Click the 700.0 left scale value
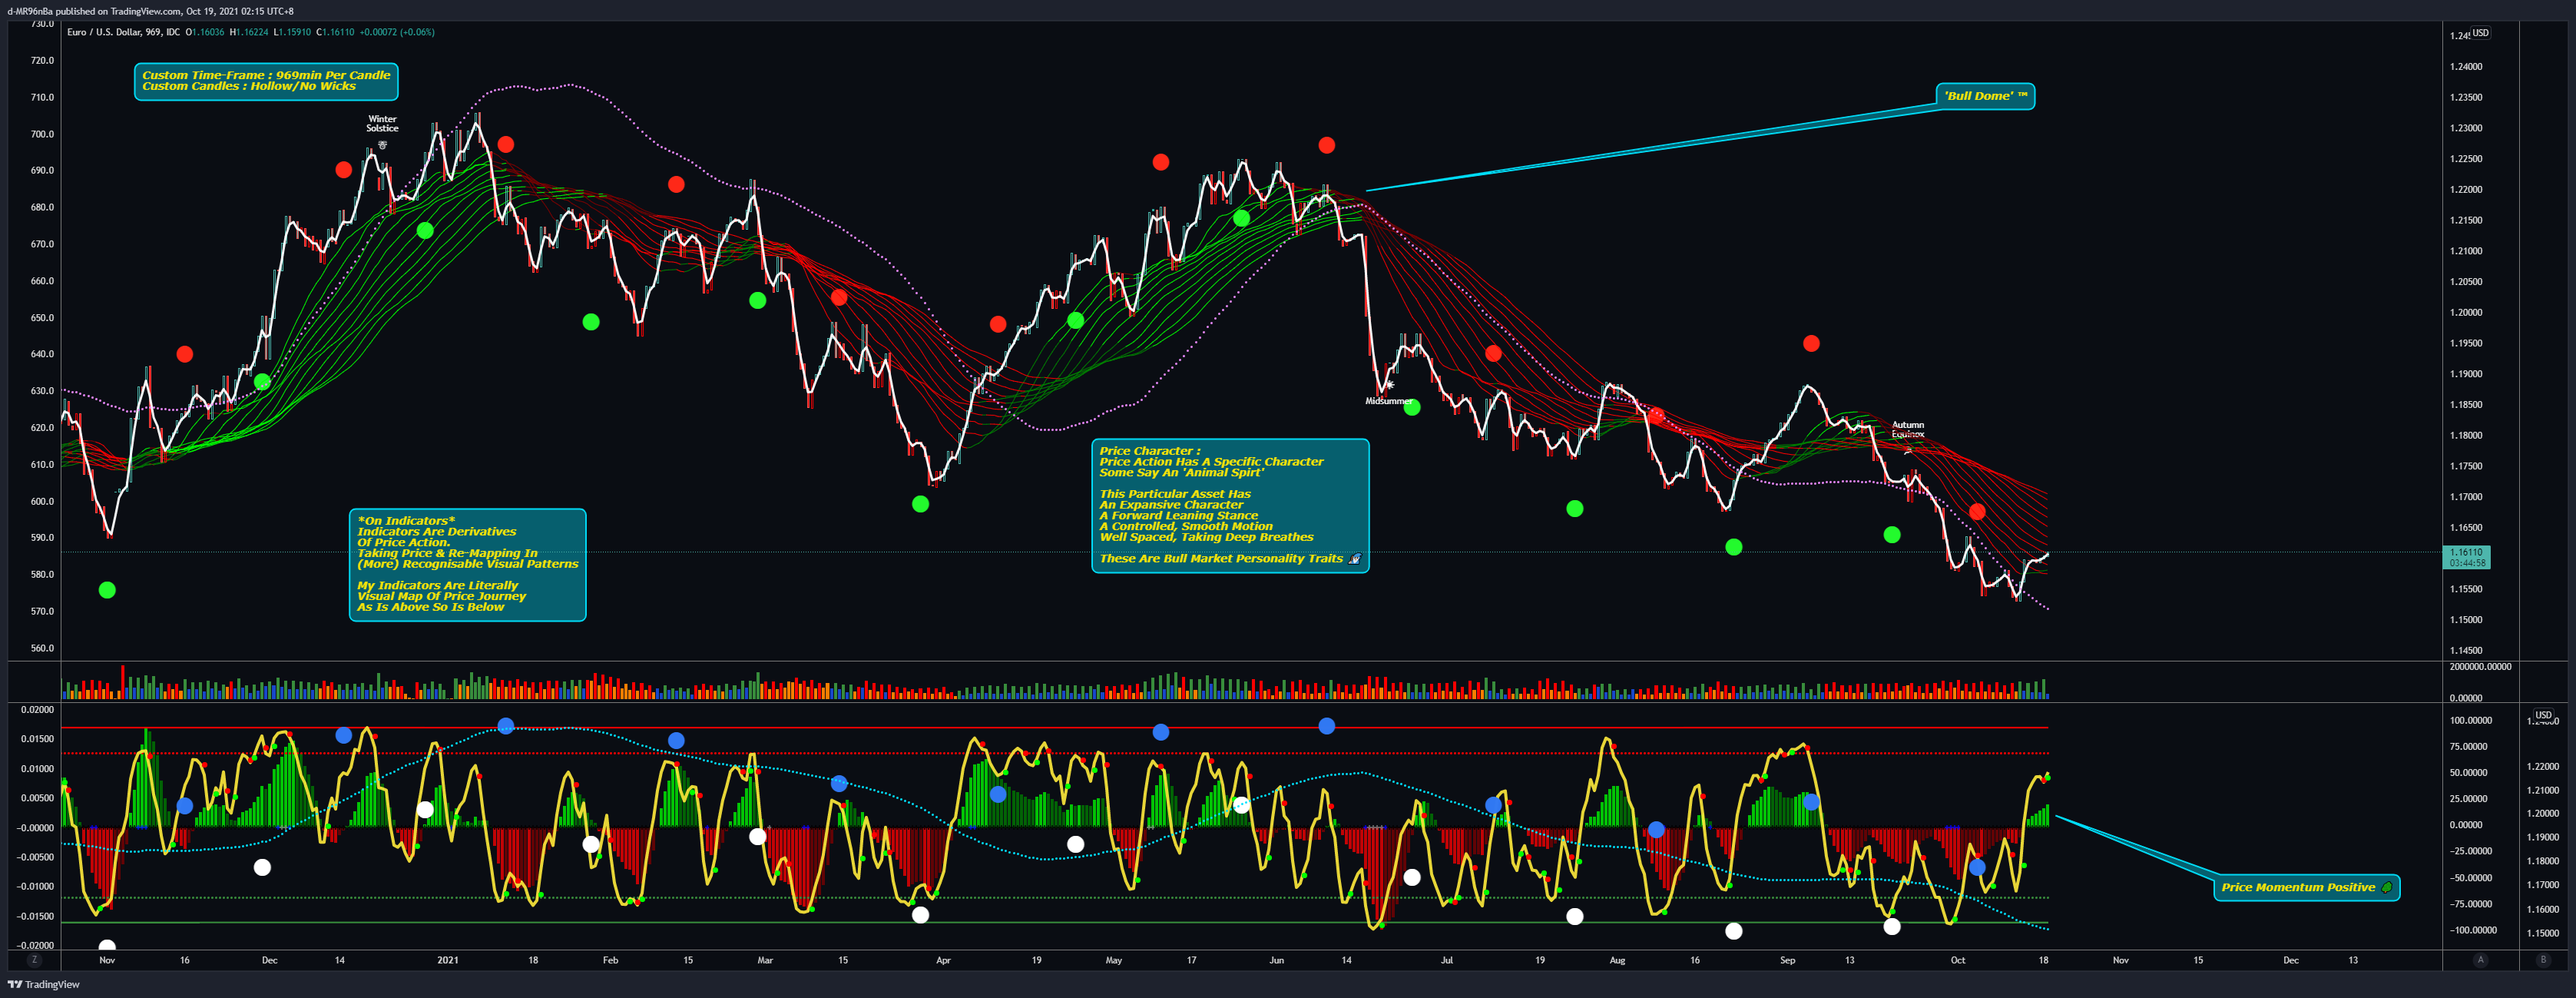 pyautogui.click(x=42, y=134)
